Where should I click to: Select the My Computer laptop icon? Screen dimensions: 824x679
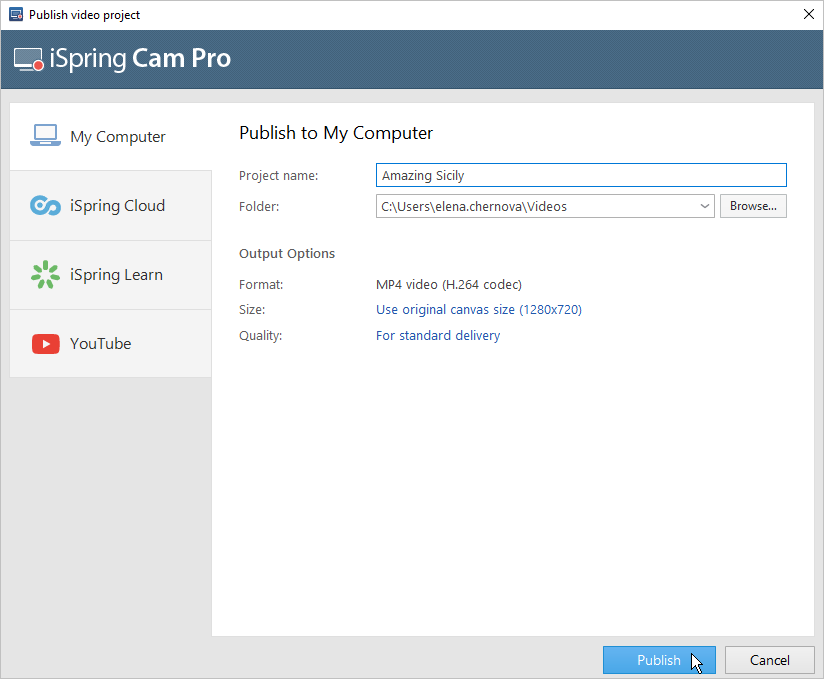pyautogui.click(x=45, y=136)
